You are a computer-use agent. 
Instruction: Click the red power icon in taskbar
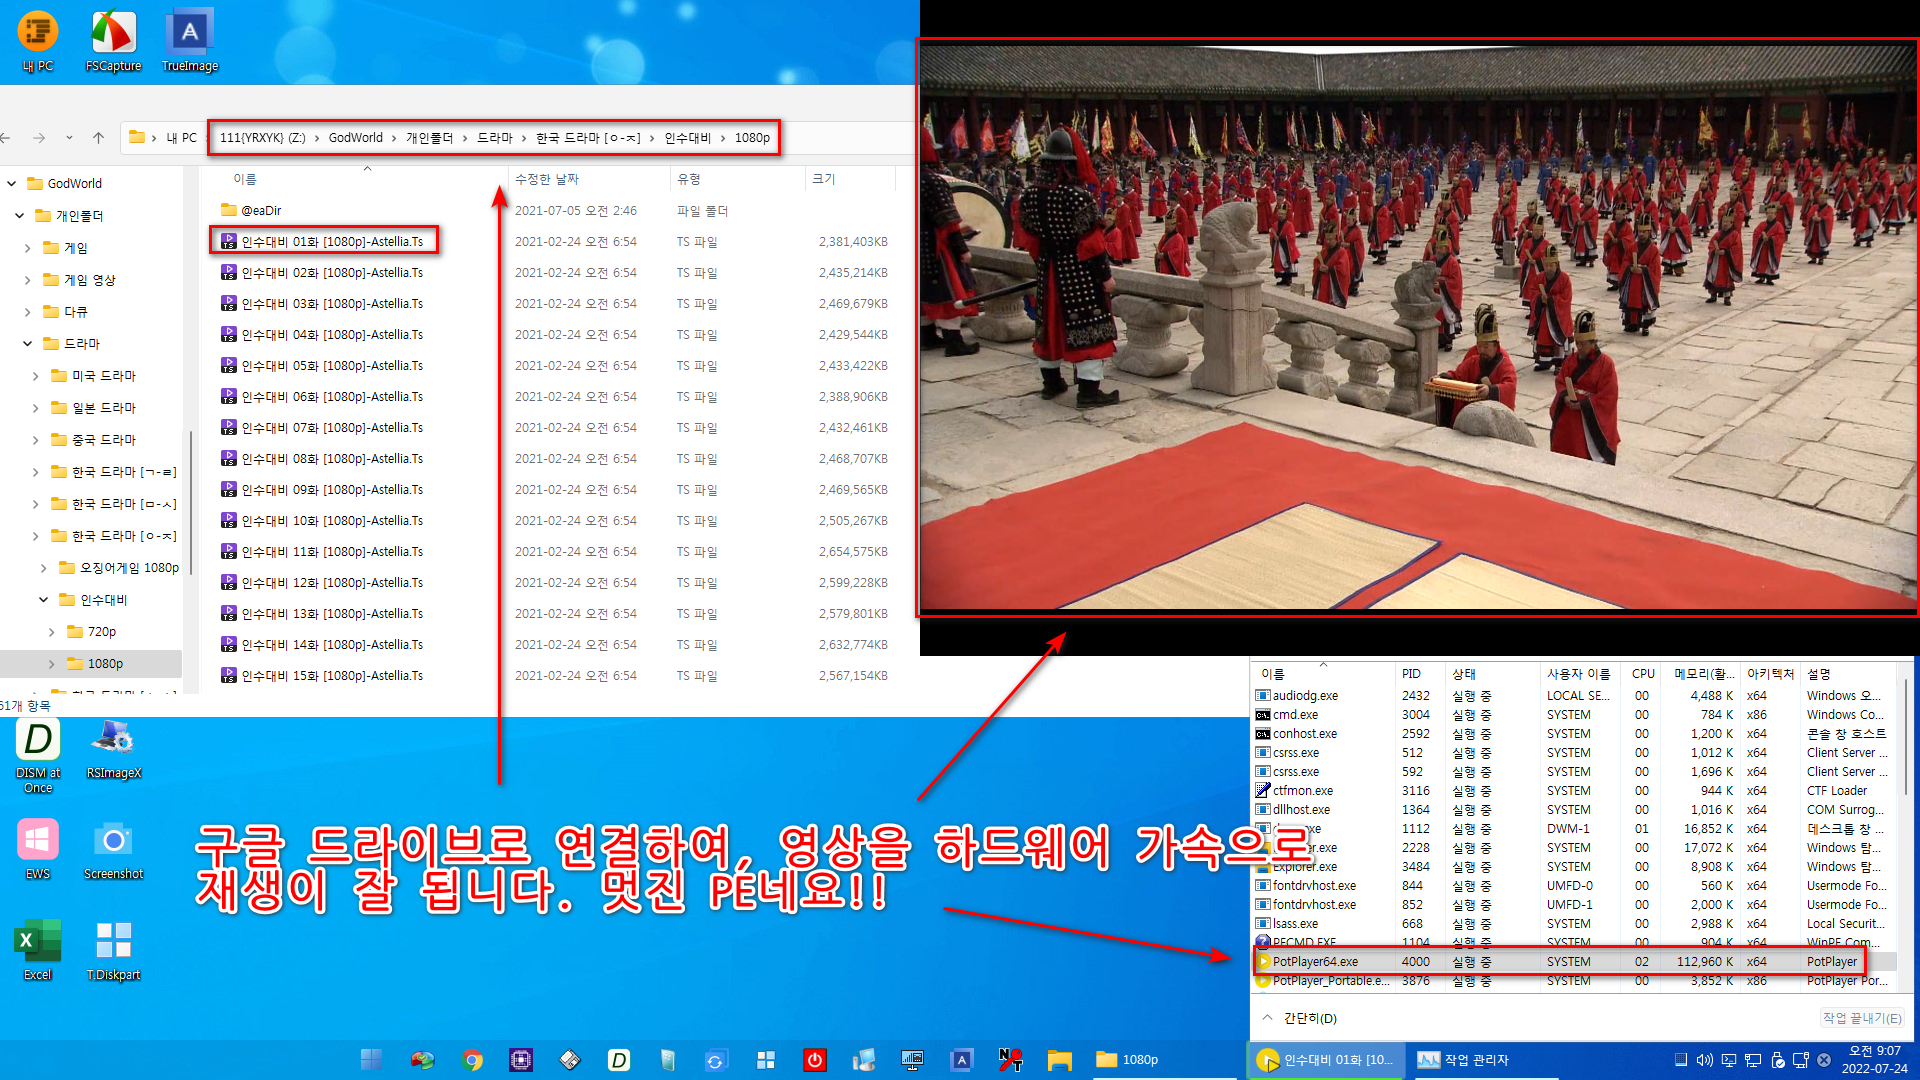(815, 1060)
